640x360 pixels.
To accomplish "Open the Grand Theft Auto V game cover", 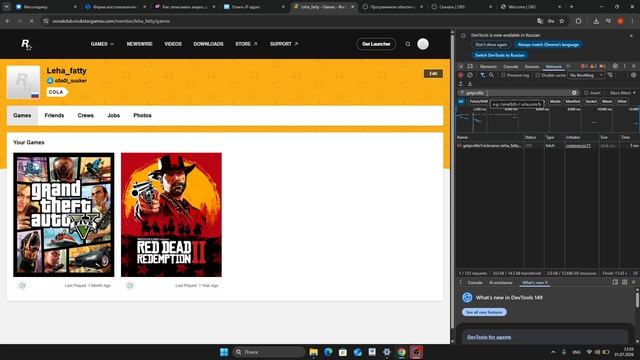I will click(64, 215).
